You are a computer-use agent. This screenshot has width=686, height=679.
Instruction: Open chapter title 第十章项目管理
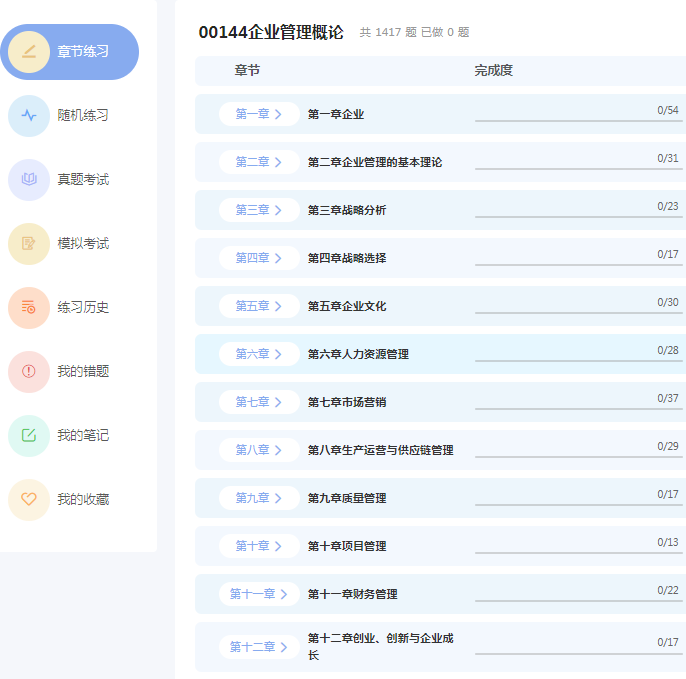coord(347,546)
